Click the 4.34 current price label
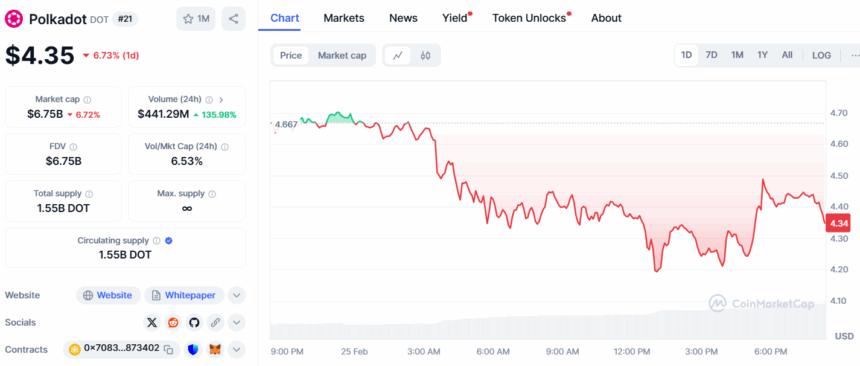 coord(838,223)
